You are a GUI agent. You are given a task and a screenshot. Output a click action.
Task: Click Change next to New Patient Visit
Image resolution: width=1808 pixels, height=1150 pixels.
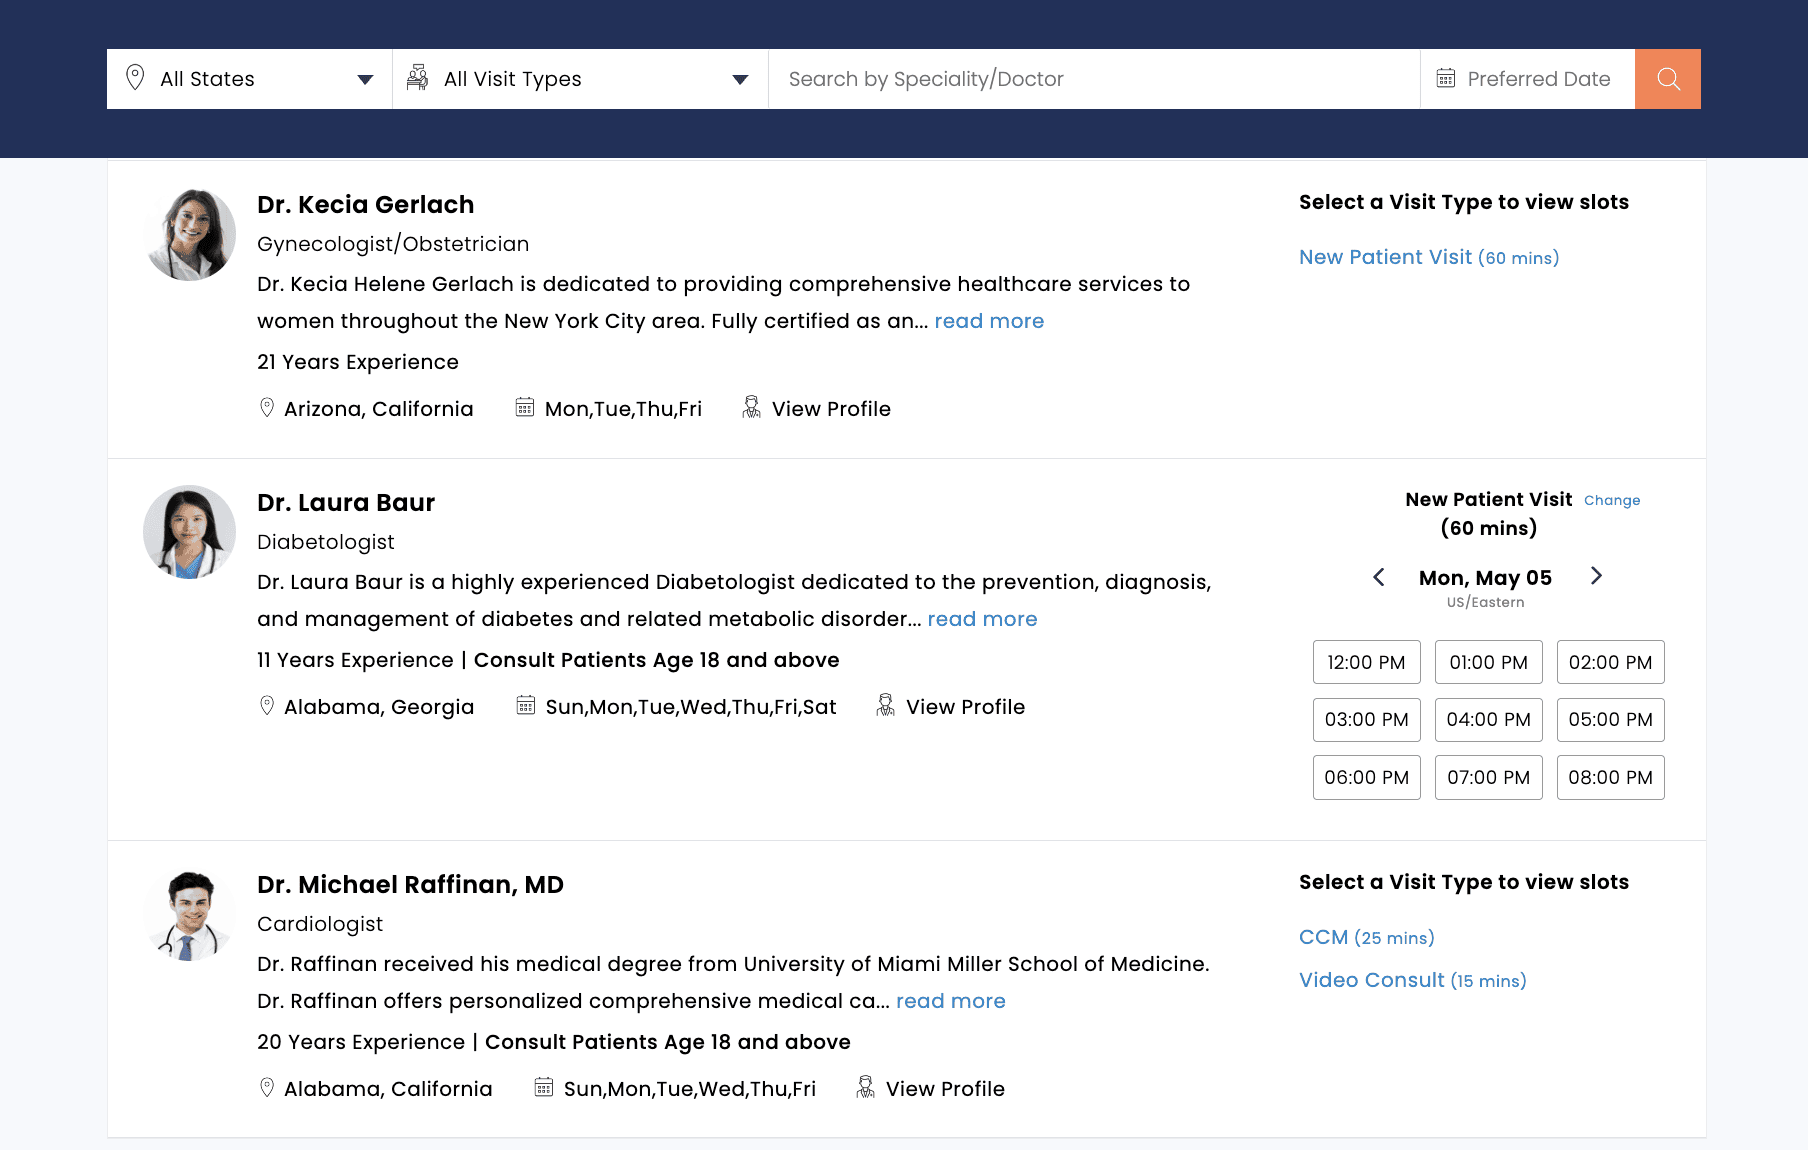(x=1612, y=500)
